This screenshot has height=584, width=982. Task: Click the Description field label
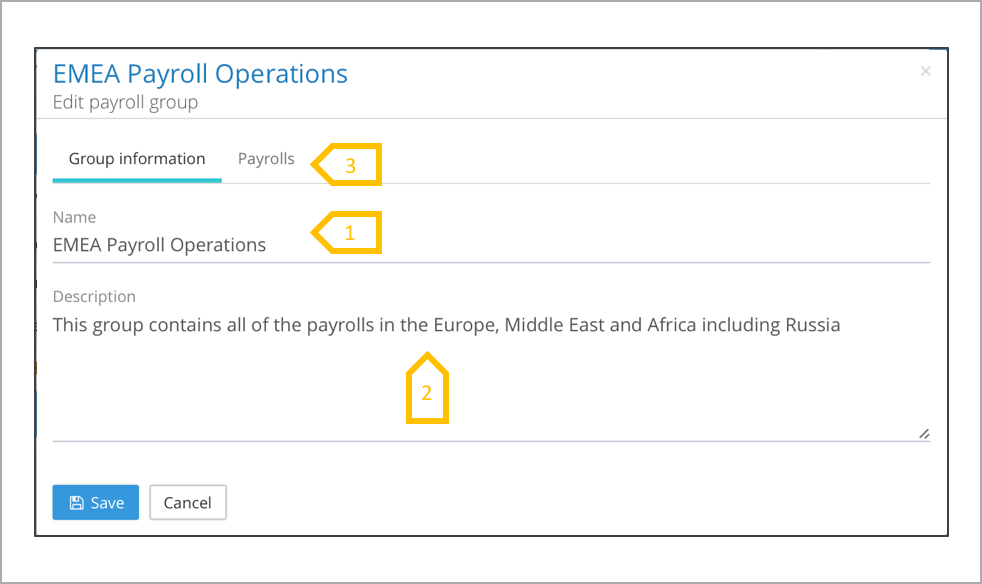94,296
